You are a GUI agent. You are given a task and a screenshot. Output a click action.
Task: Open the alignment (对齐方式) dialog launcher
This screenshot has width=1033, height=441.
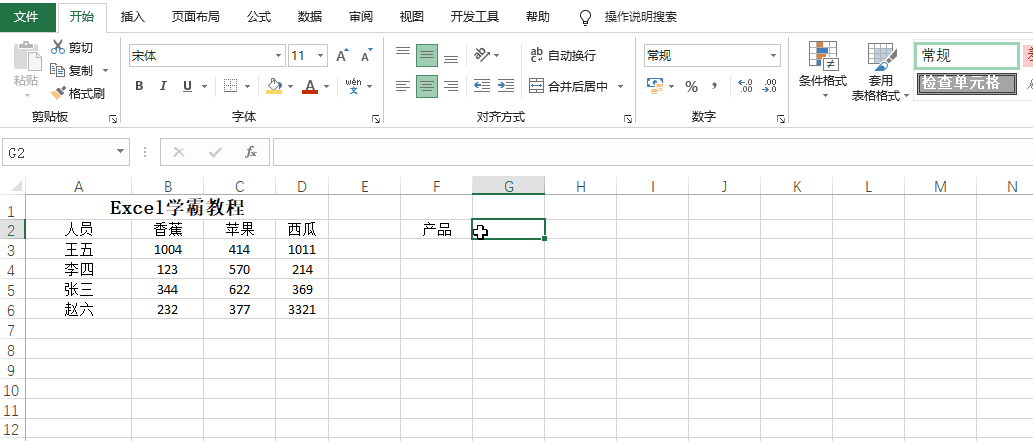point(628,119)
